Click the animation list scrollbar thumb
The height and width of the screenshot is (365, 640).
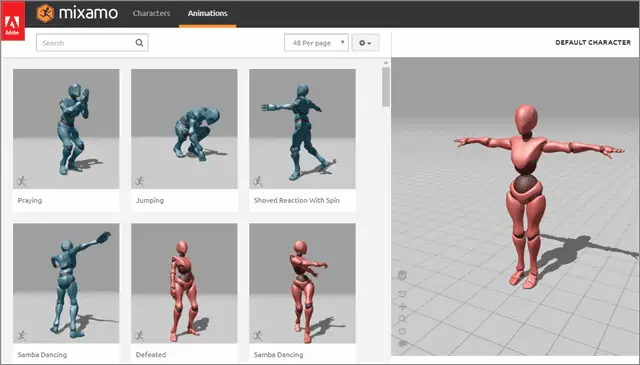point(386,87)
